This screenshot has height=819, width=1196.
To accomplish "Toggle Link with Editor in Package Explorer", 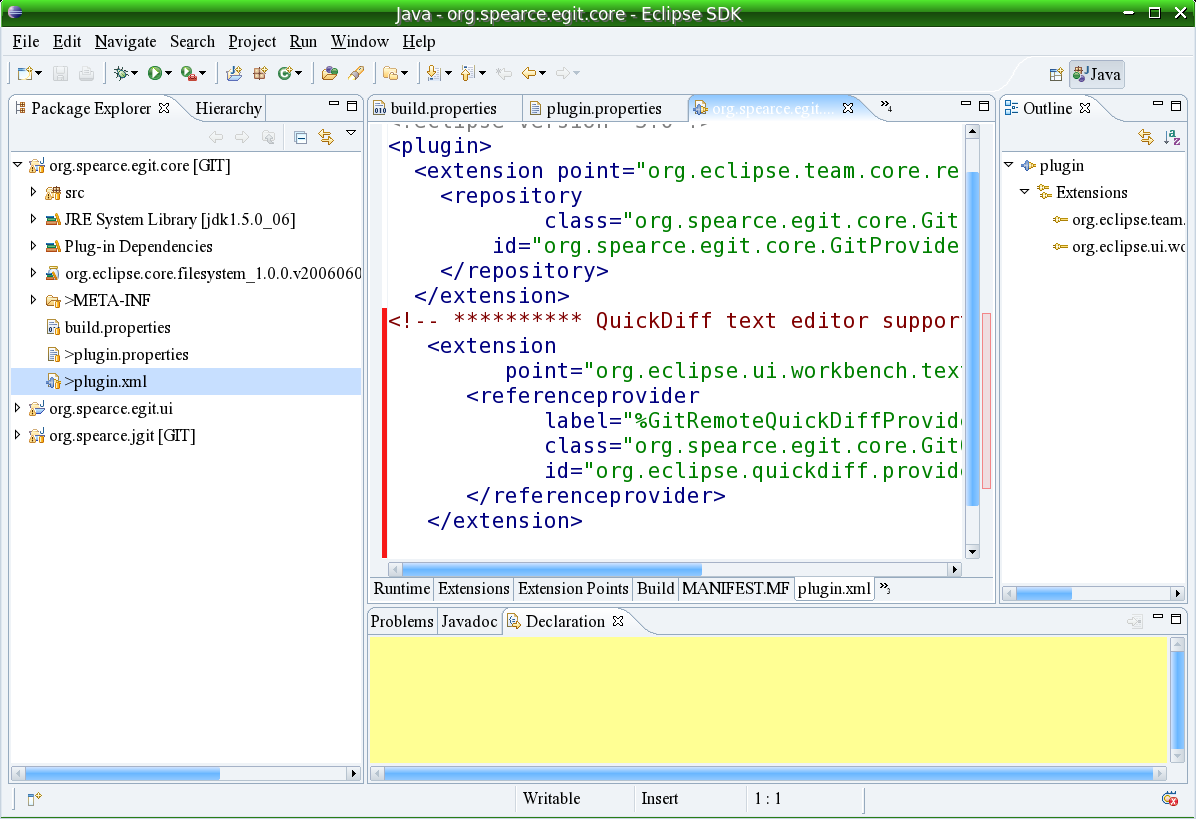I will 326,137.
